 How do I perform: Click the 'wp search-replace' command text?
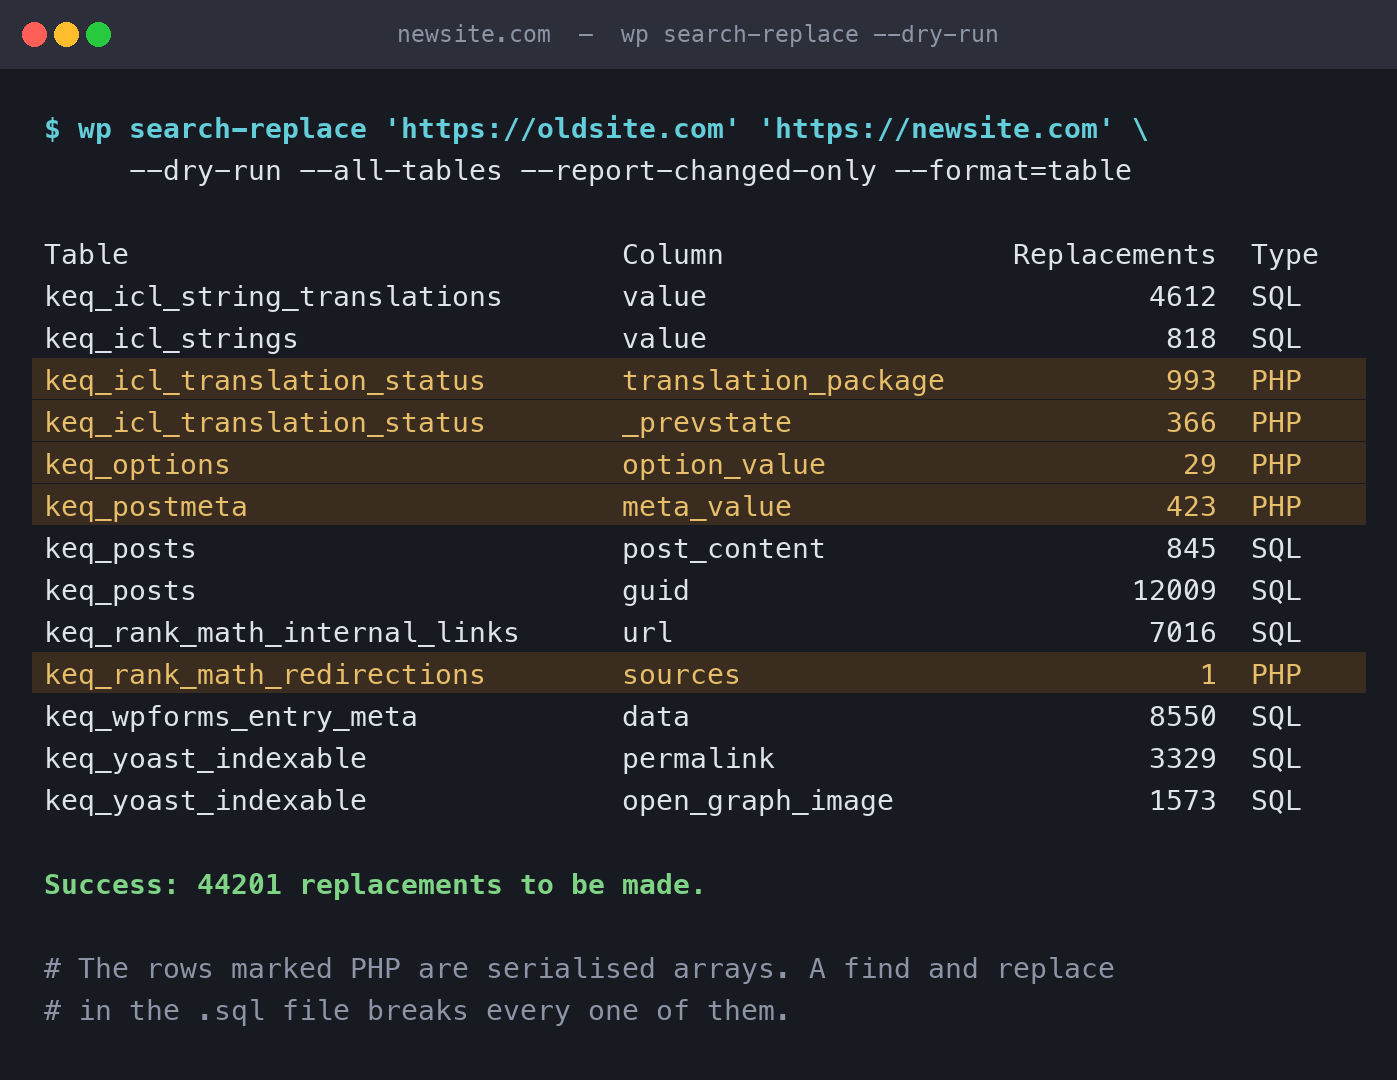(x=222, y=129)
